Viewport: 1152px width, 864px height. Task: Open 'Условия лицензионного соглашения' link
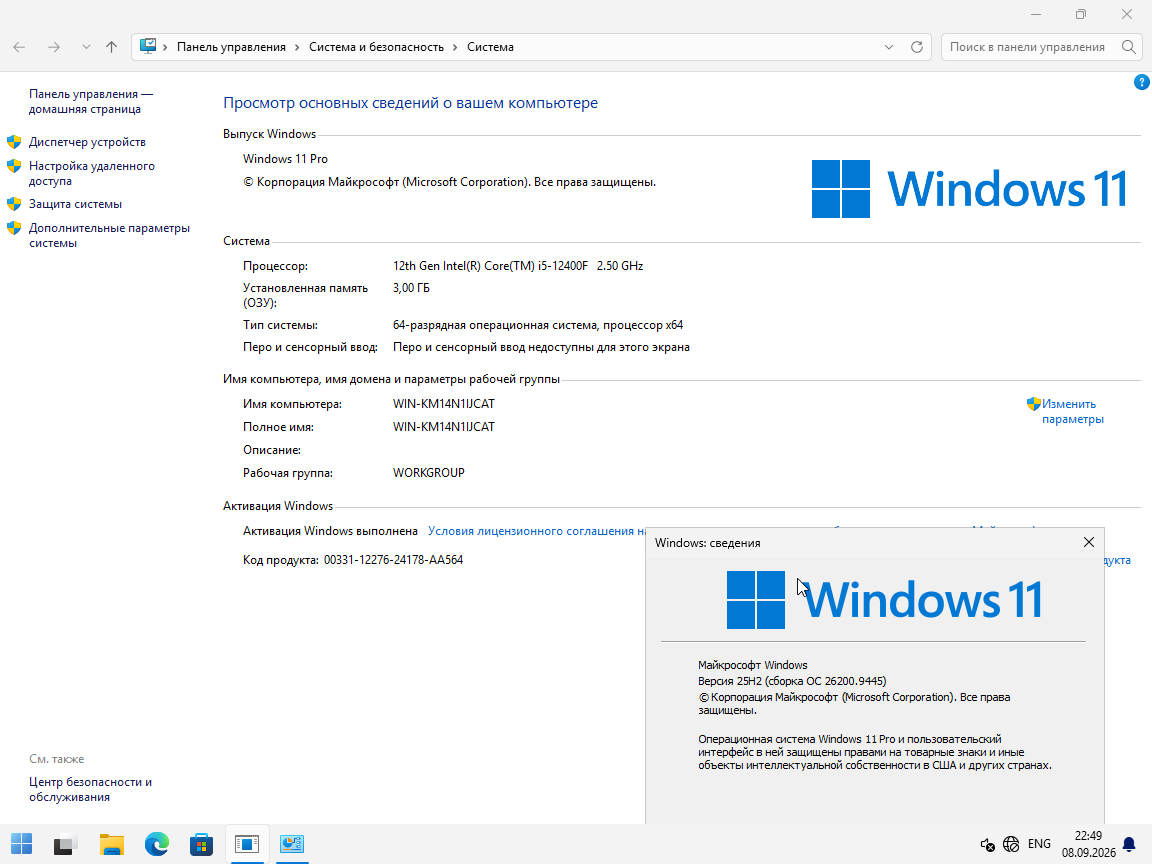536,530
